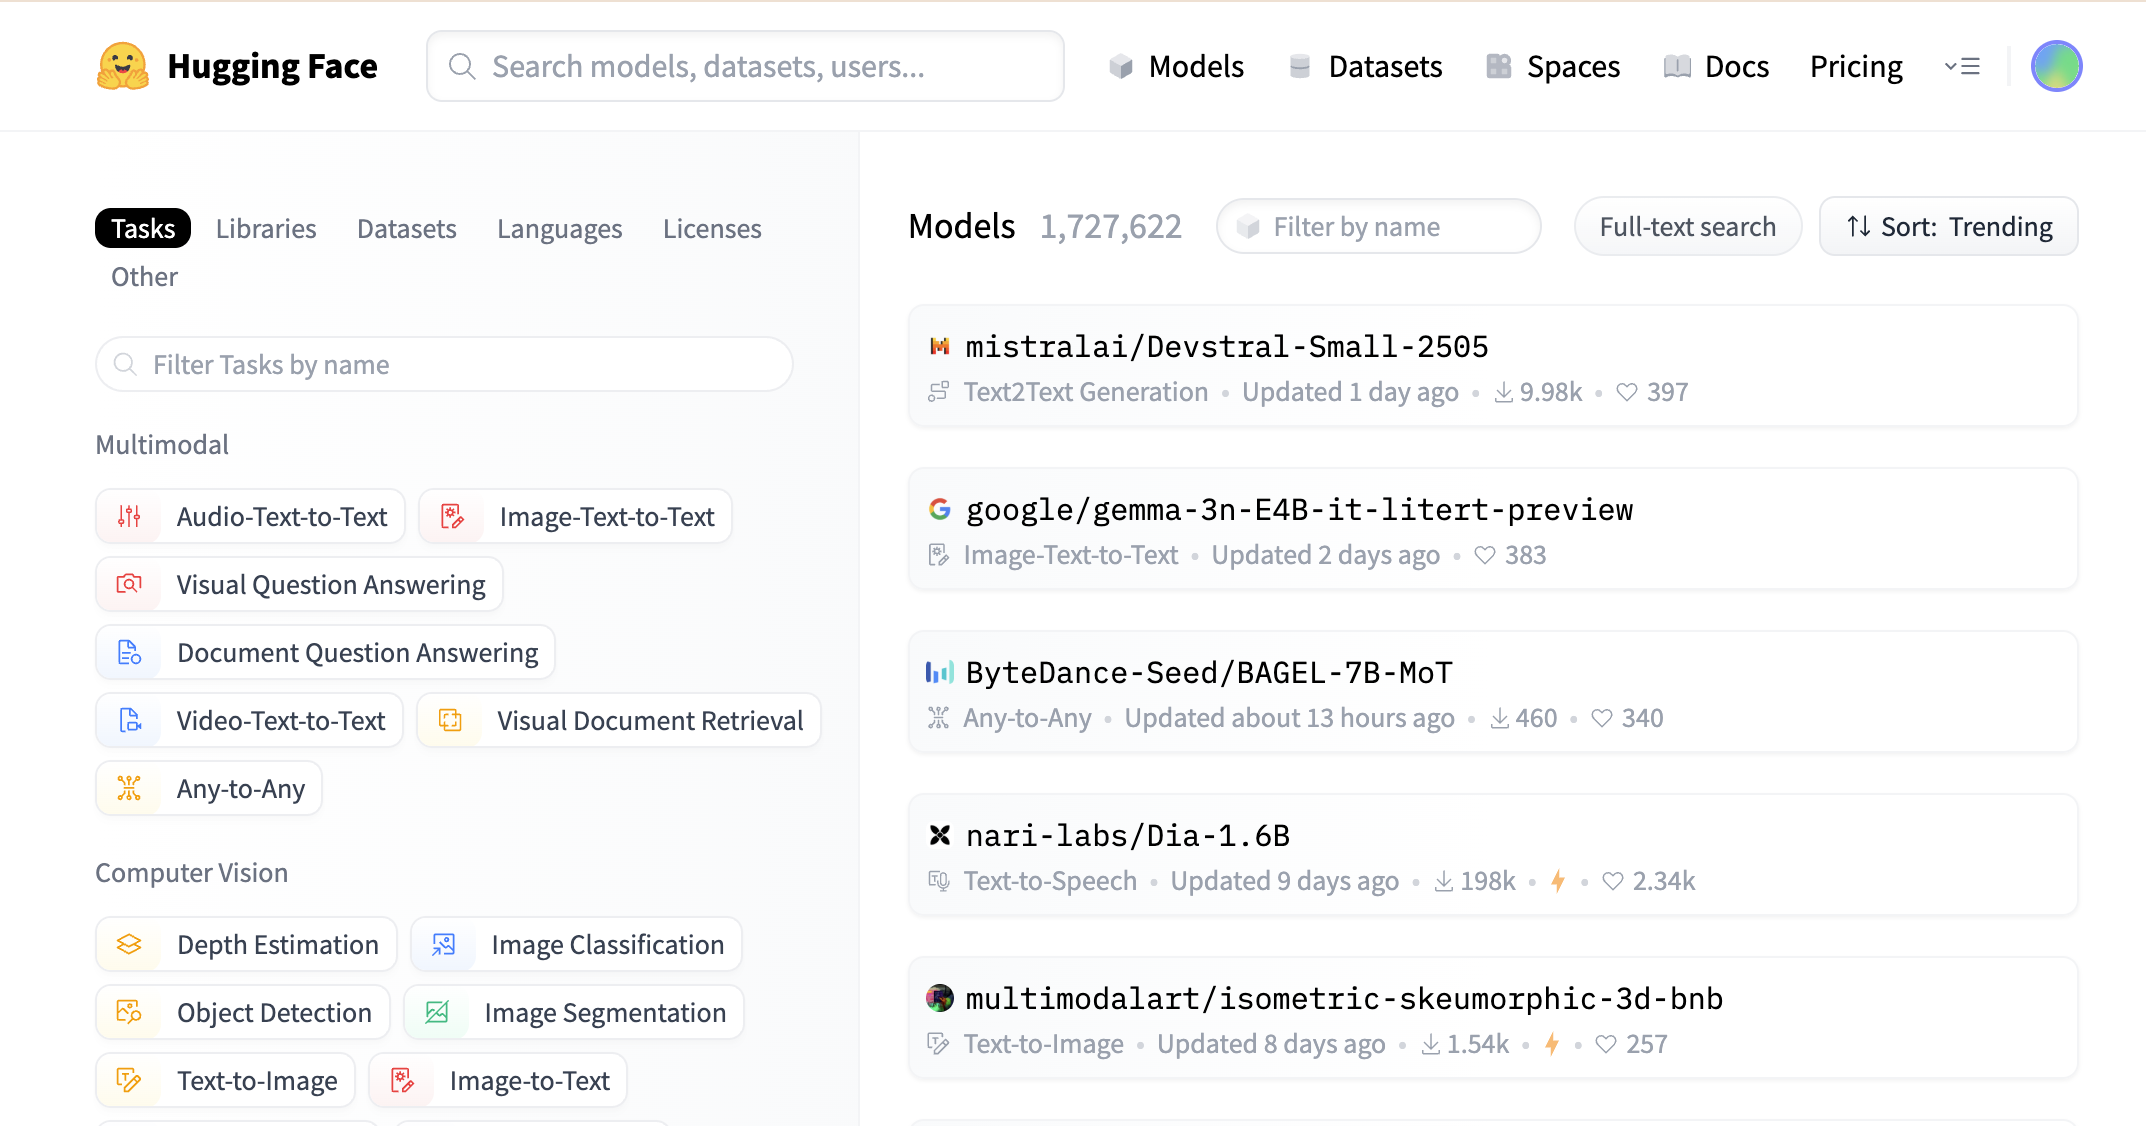Switch to the Datasets filter tab

(407, 229)
